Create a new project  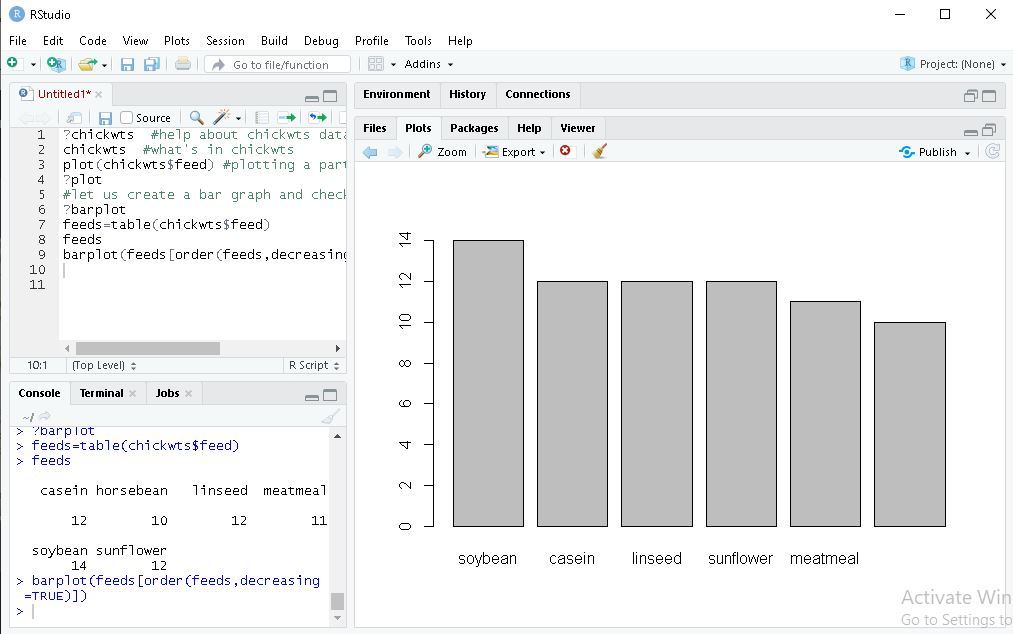56,63
